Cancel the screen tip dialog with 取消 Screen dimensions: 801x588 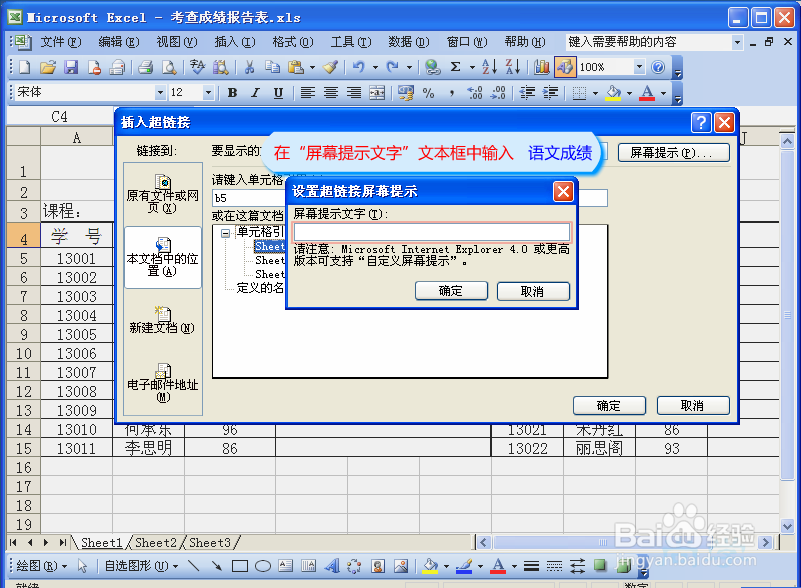coord(533,291)
